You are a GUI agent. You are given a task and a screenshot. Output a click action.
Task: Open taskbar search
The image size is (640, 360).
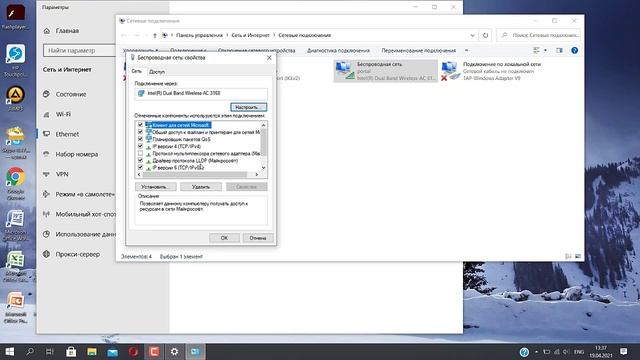tap(30, 351)
